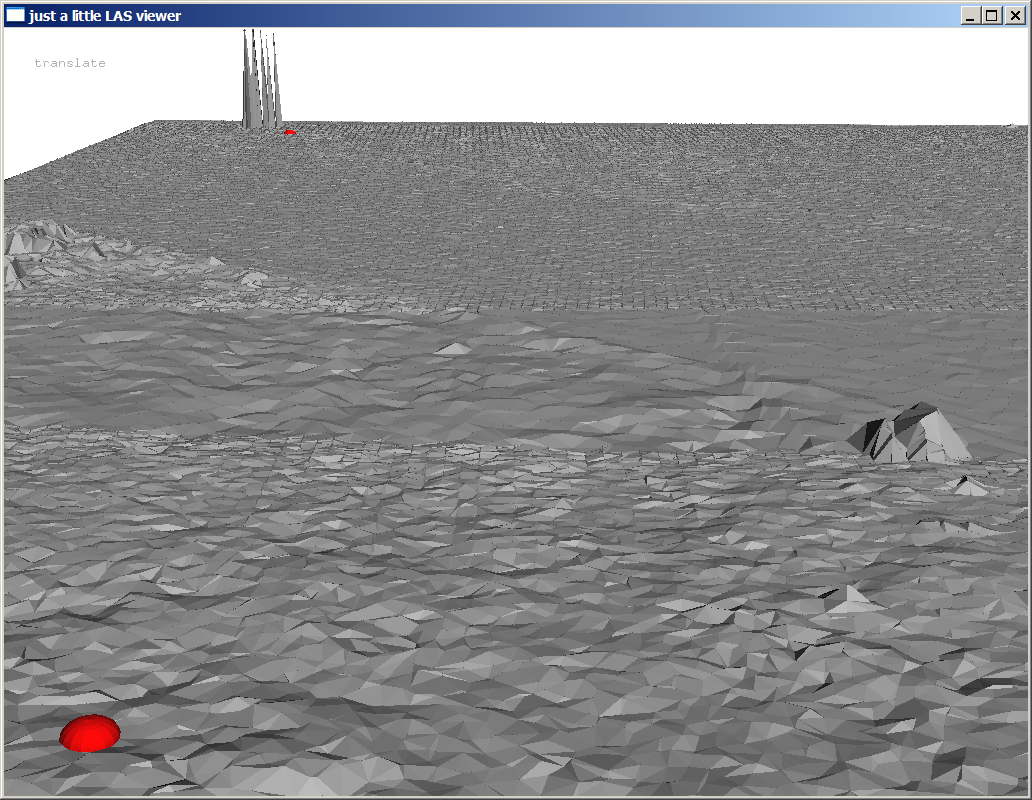
Task: Select the small triangular bump below dark mound
Action: click(968, 486)
